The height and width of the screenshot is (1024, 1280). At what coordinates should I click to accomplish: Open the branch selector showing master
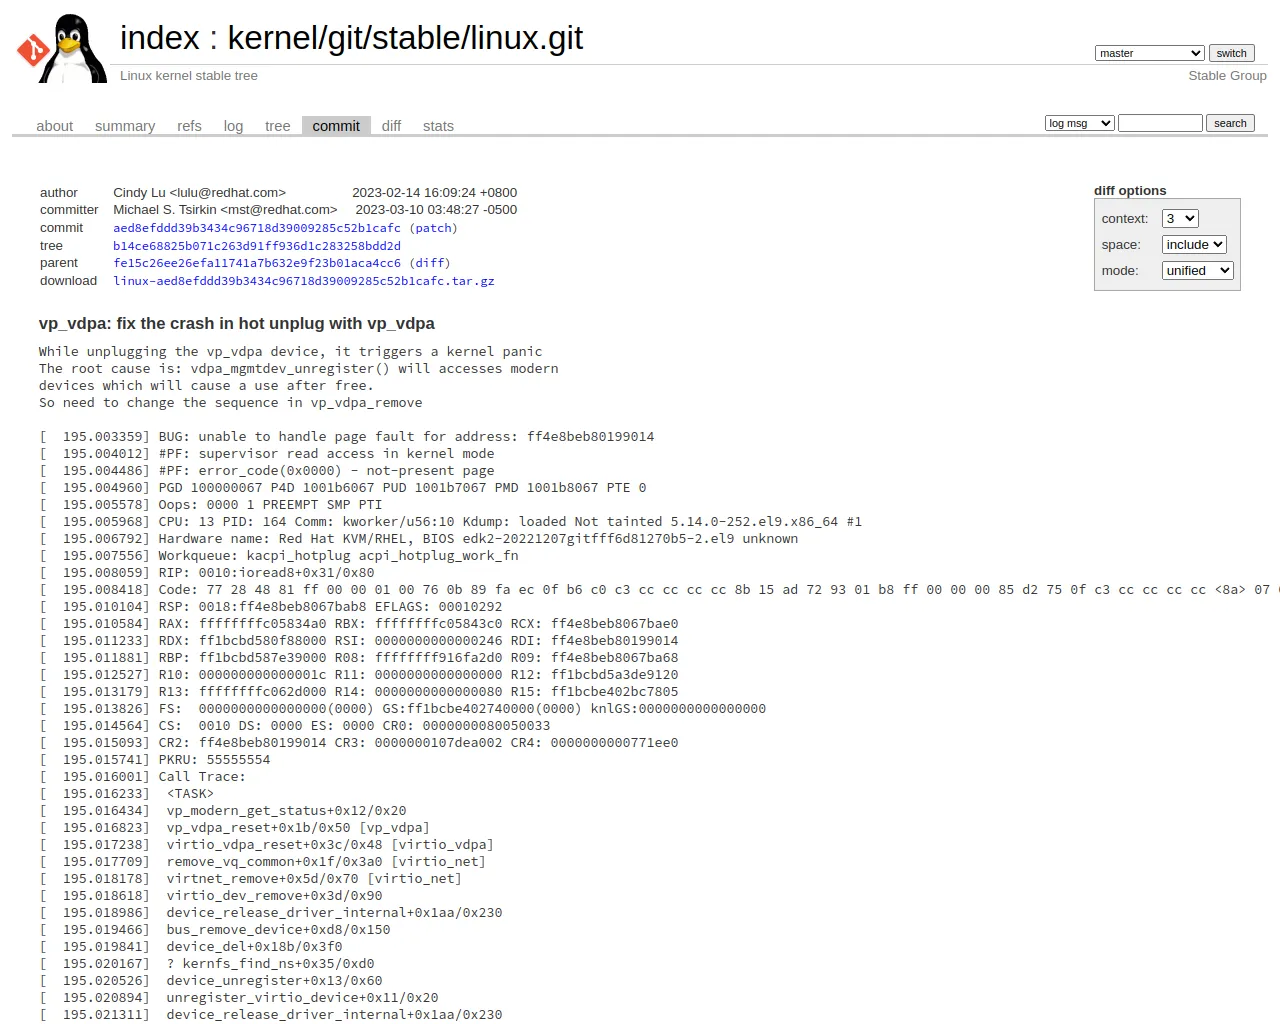tap(1149, 53)
